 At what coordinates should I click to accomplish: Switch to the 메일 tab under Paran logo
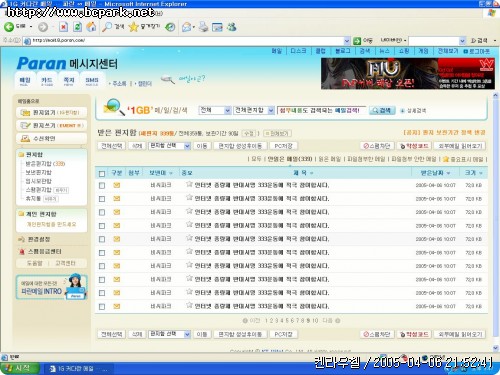pyautogui.click(x=25, y=81)
